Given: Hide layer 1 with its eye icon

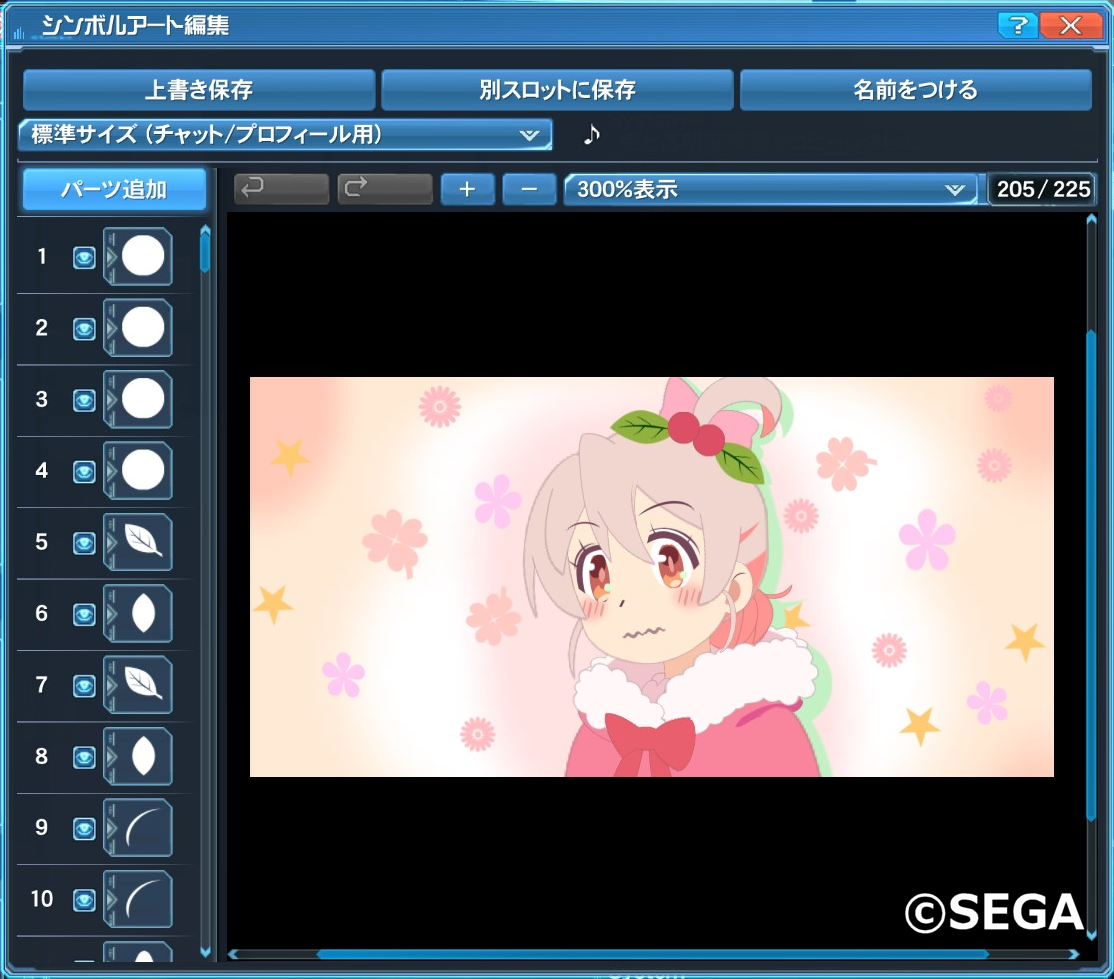Looking at the screenshot, I should pyautogui.click(x=84, y=257).
